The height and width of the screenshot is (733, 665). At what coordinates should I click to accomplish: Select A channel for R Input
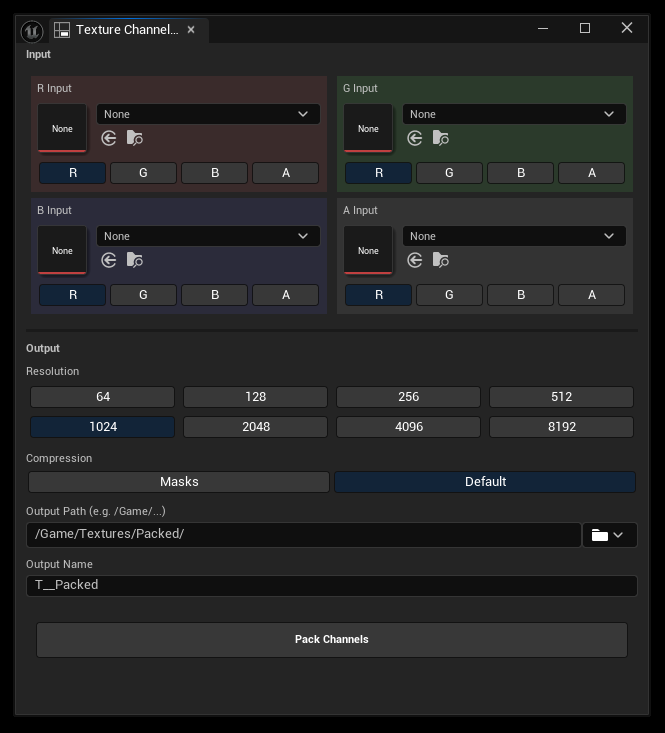(x=286, y=173)
